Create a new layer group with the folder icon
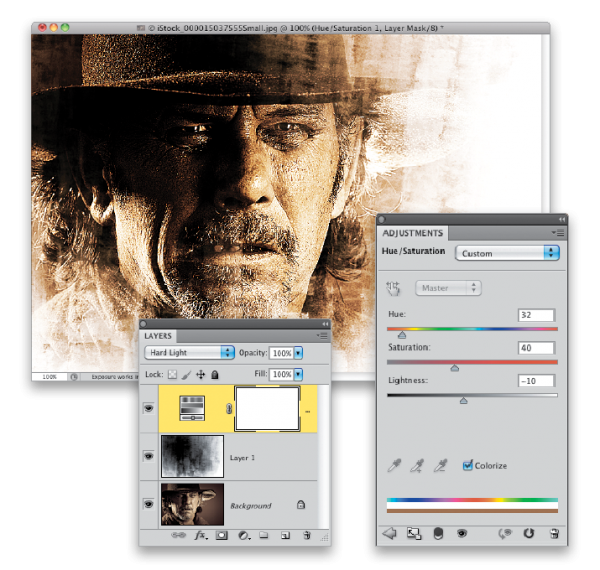600x570 pixels. [x=263, y=536]
